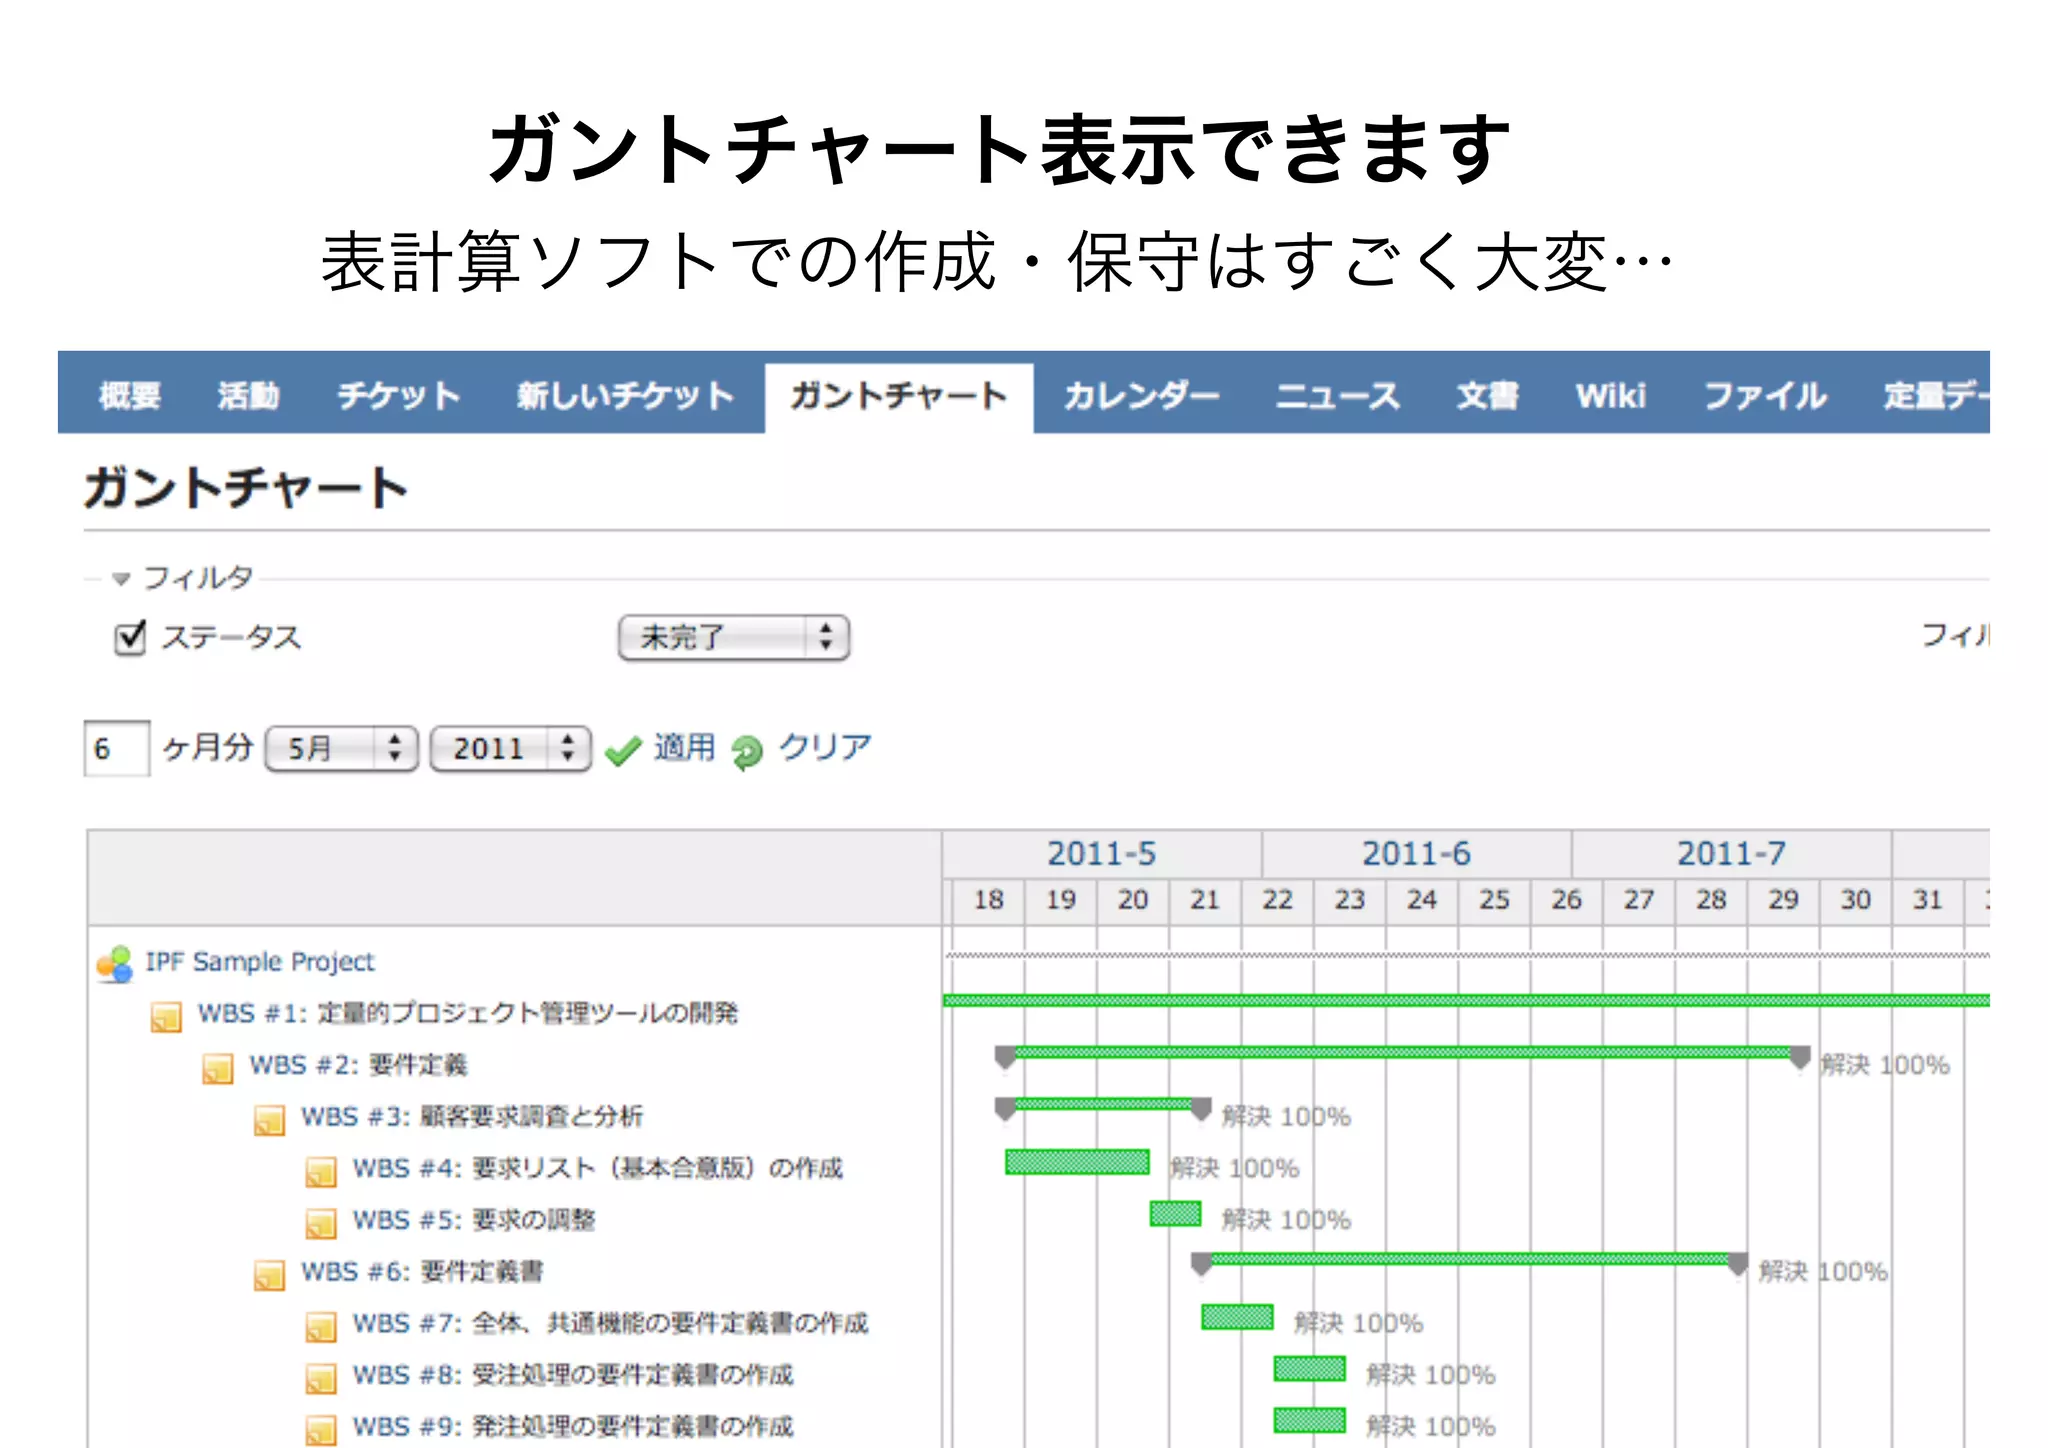2048x1448 pixels.
Task: Click the WBS #7 green task bar
Action: pos(1237,1317)
